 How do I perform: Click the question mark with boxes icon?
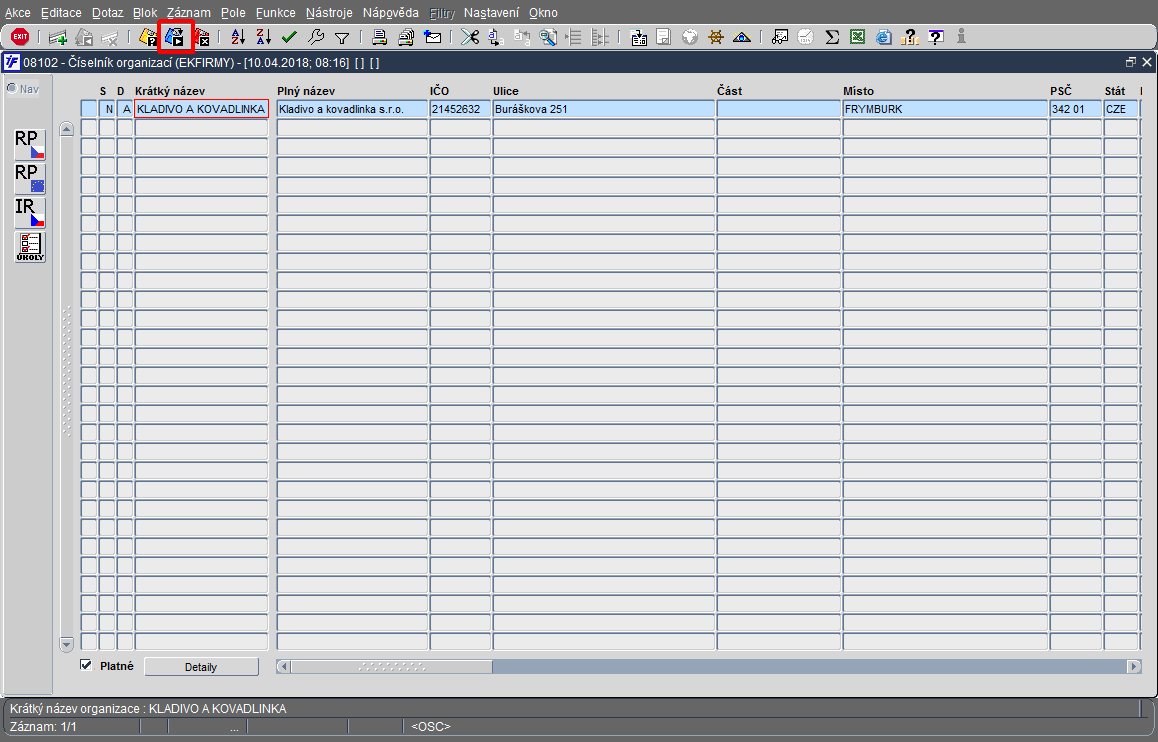[x=910, y=37]
